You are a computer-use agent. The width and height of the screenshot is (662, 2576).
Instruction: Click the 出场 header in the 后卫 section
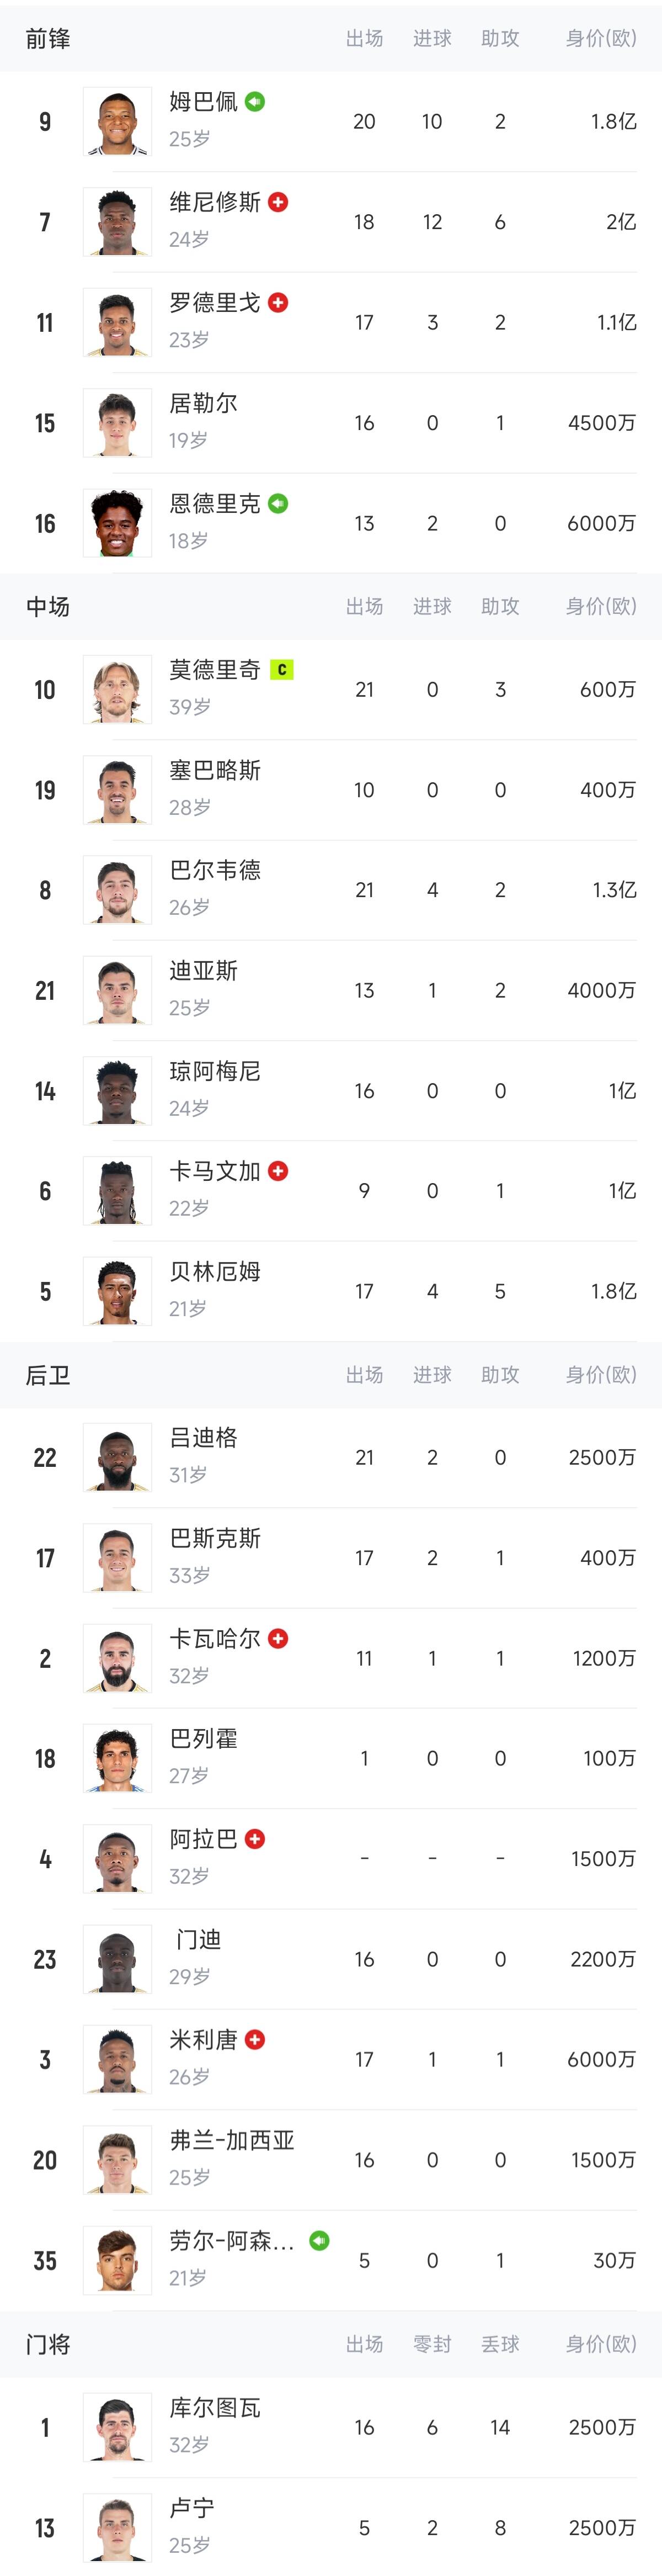[364, 1375]
